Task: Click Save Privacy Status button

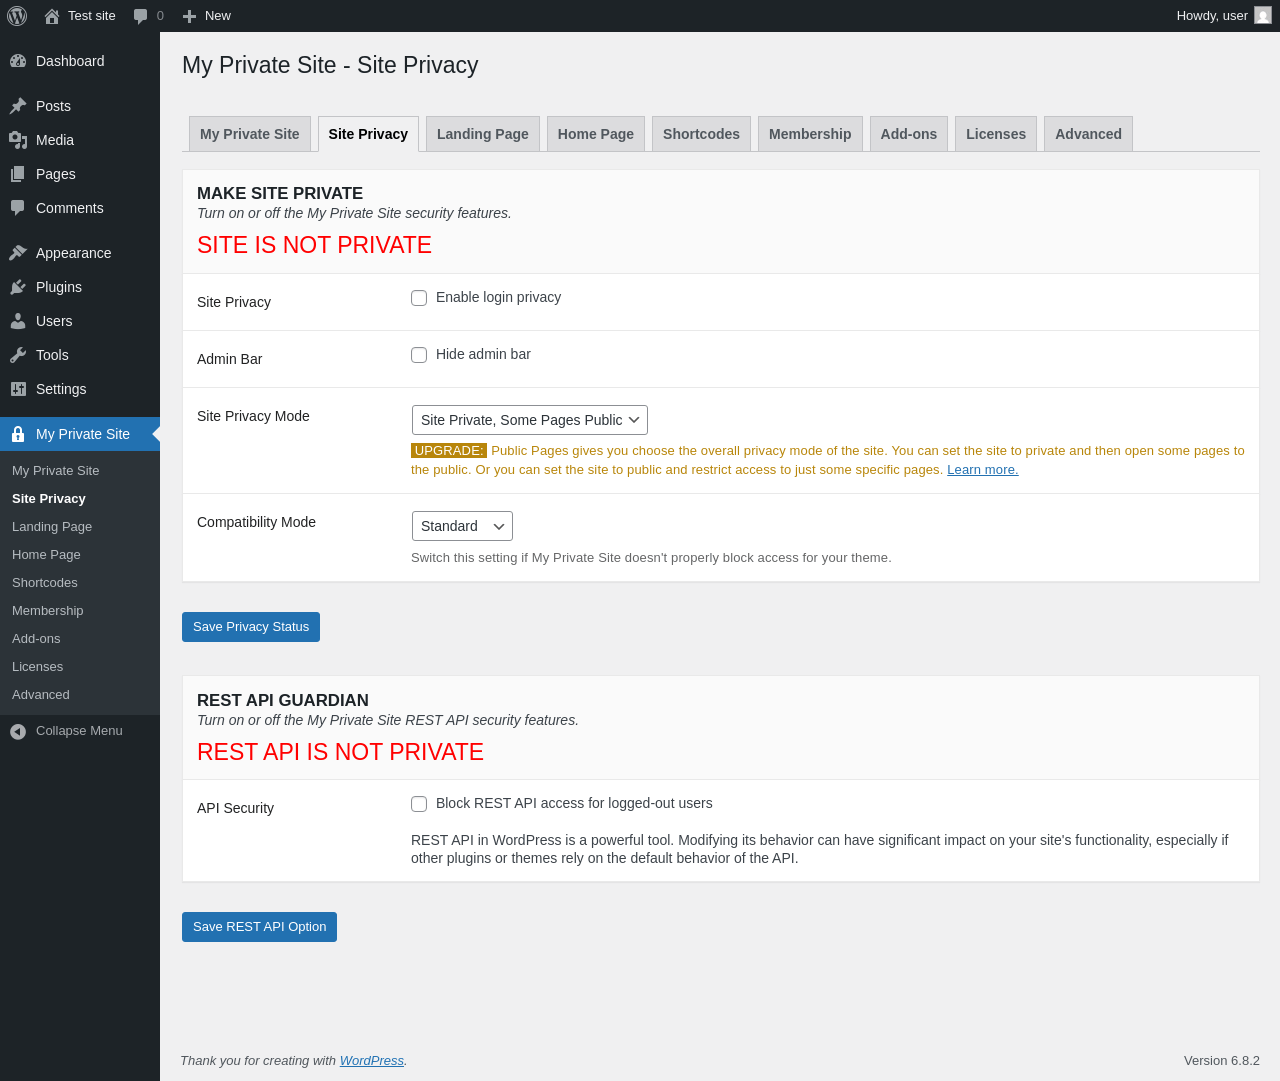Action: (251, 627)
